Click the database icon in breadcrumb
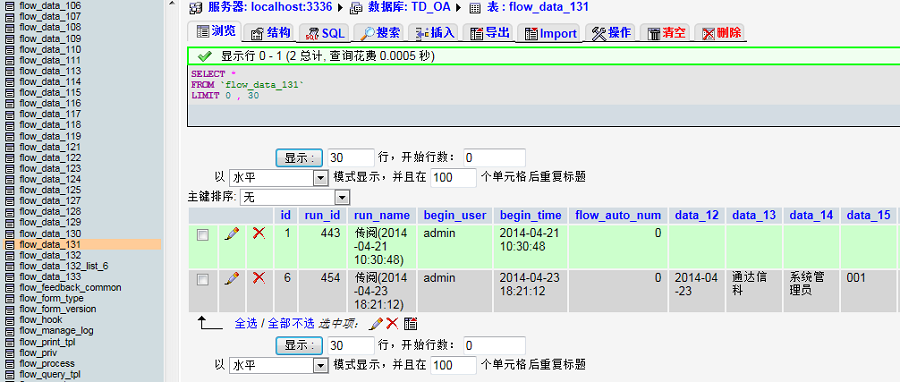The width and height of the screenshot is (900, 382). coord(356,8)
